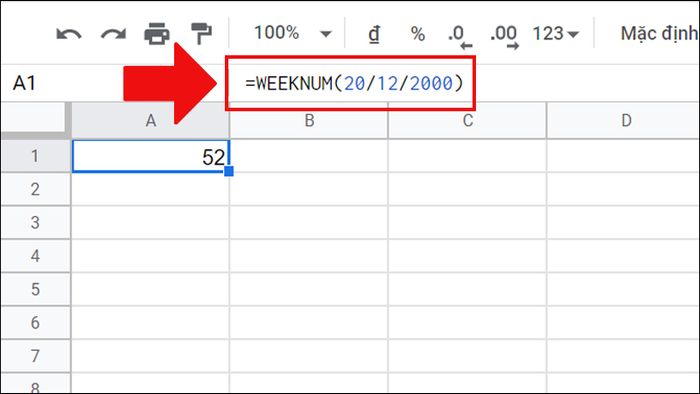Apply percent format icon
700x394 pixels.
417,34
